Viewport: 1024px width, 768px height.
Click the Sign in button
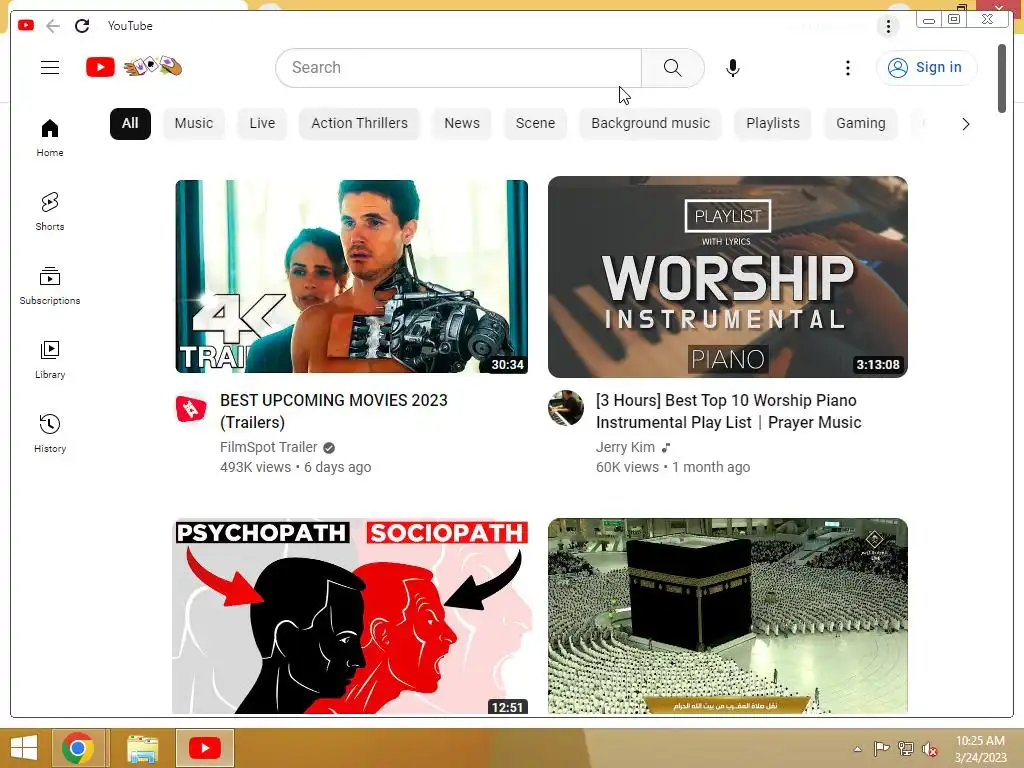(926, 67)
